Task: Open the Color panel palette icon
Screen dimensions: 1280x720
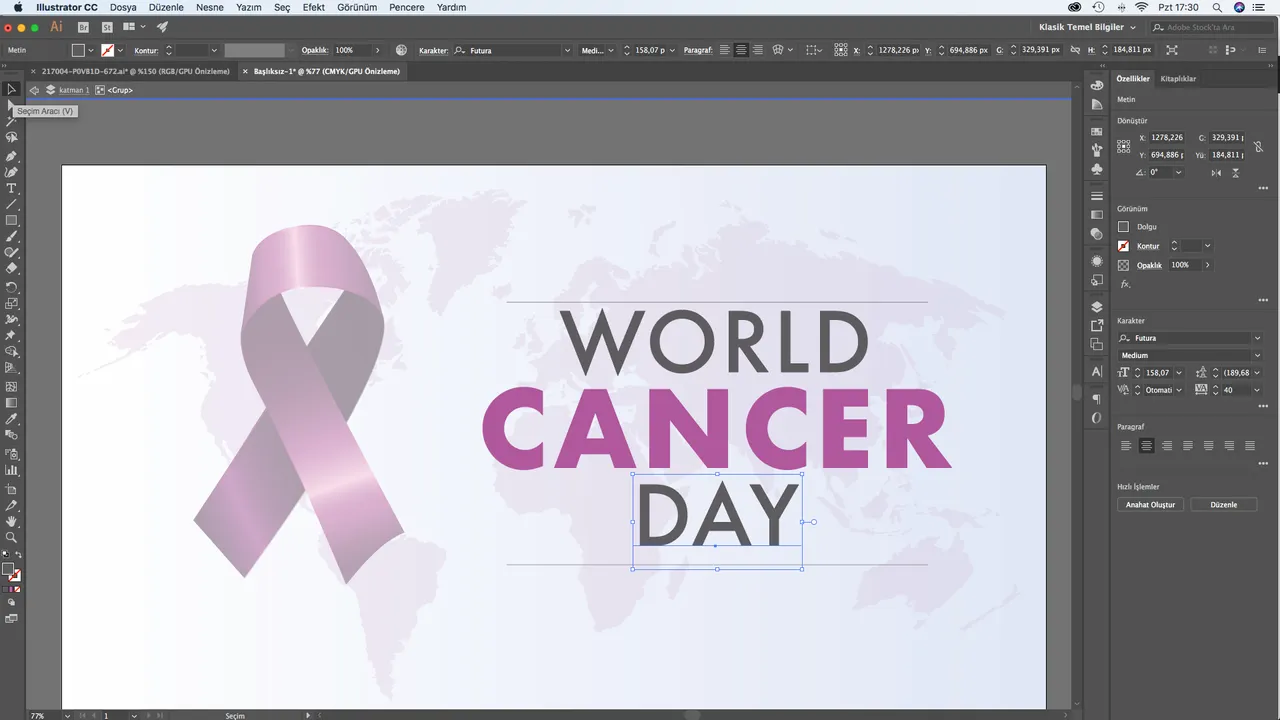Action: pyautogui.click(x=1097, y=86)
